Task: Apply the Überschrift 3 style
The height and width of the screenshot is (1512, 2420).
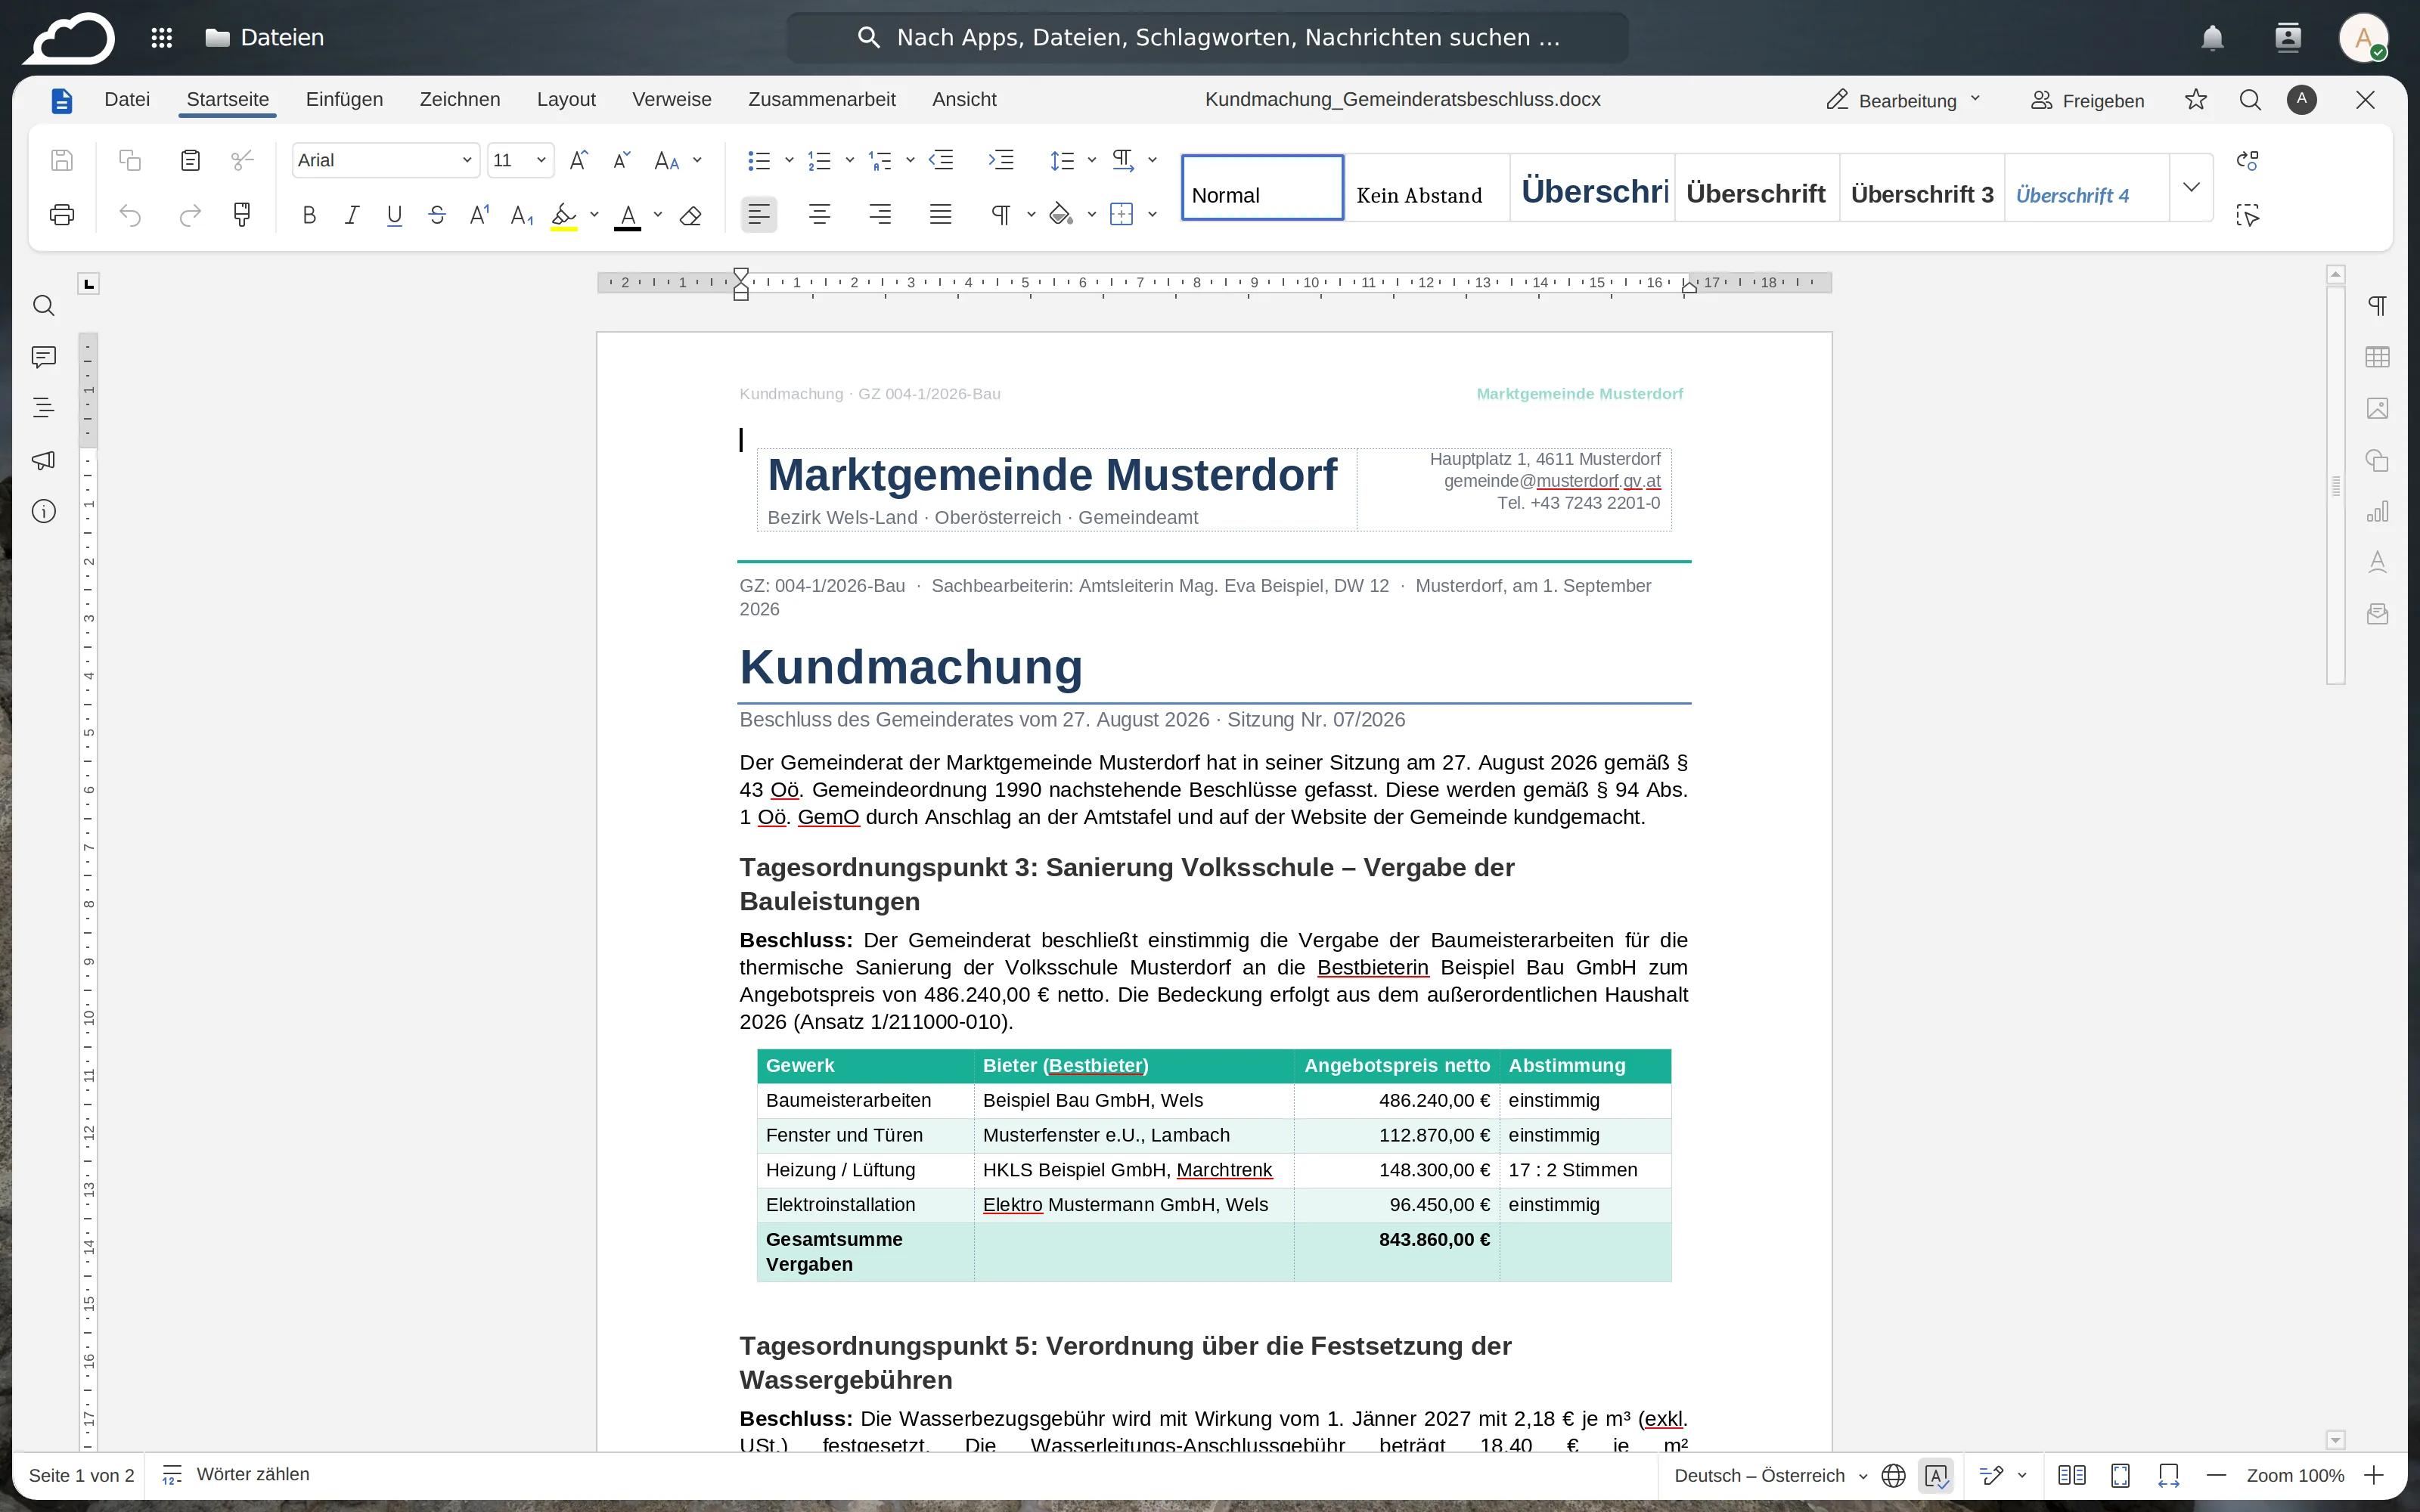Action: (x=1921, y=188)
